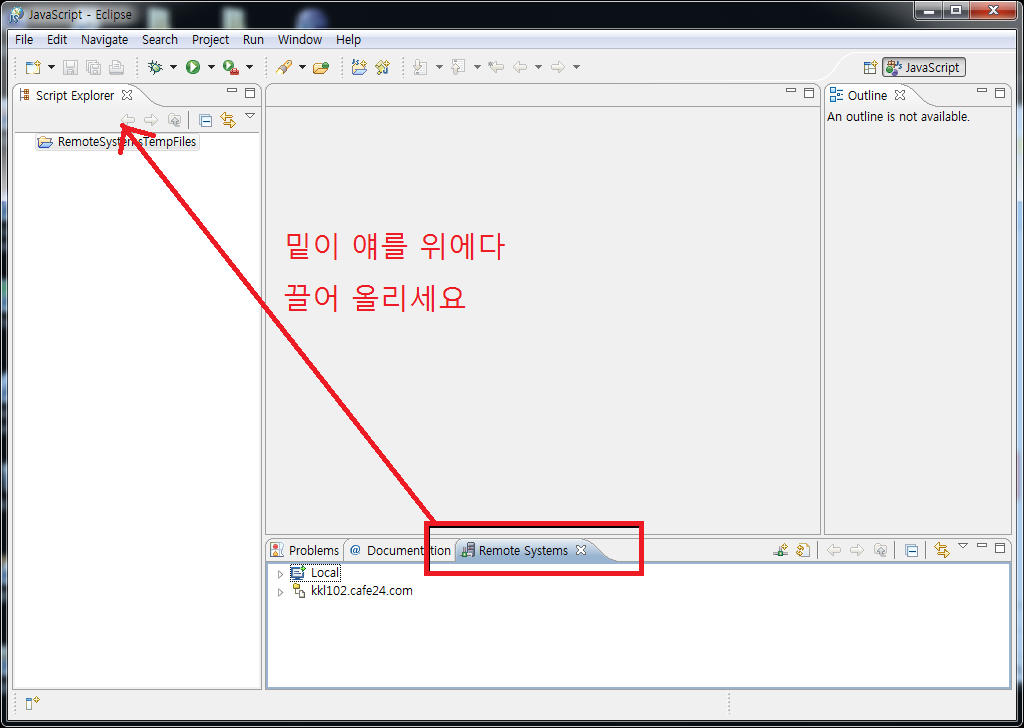
Task: Click the Debug bug icon in toolbar
Action: point(155,67)
